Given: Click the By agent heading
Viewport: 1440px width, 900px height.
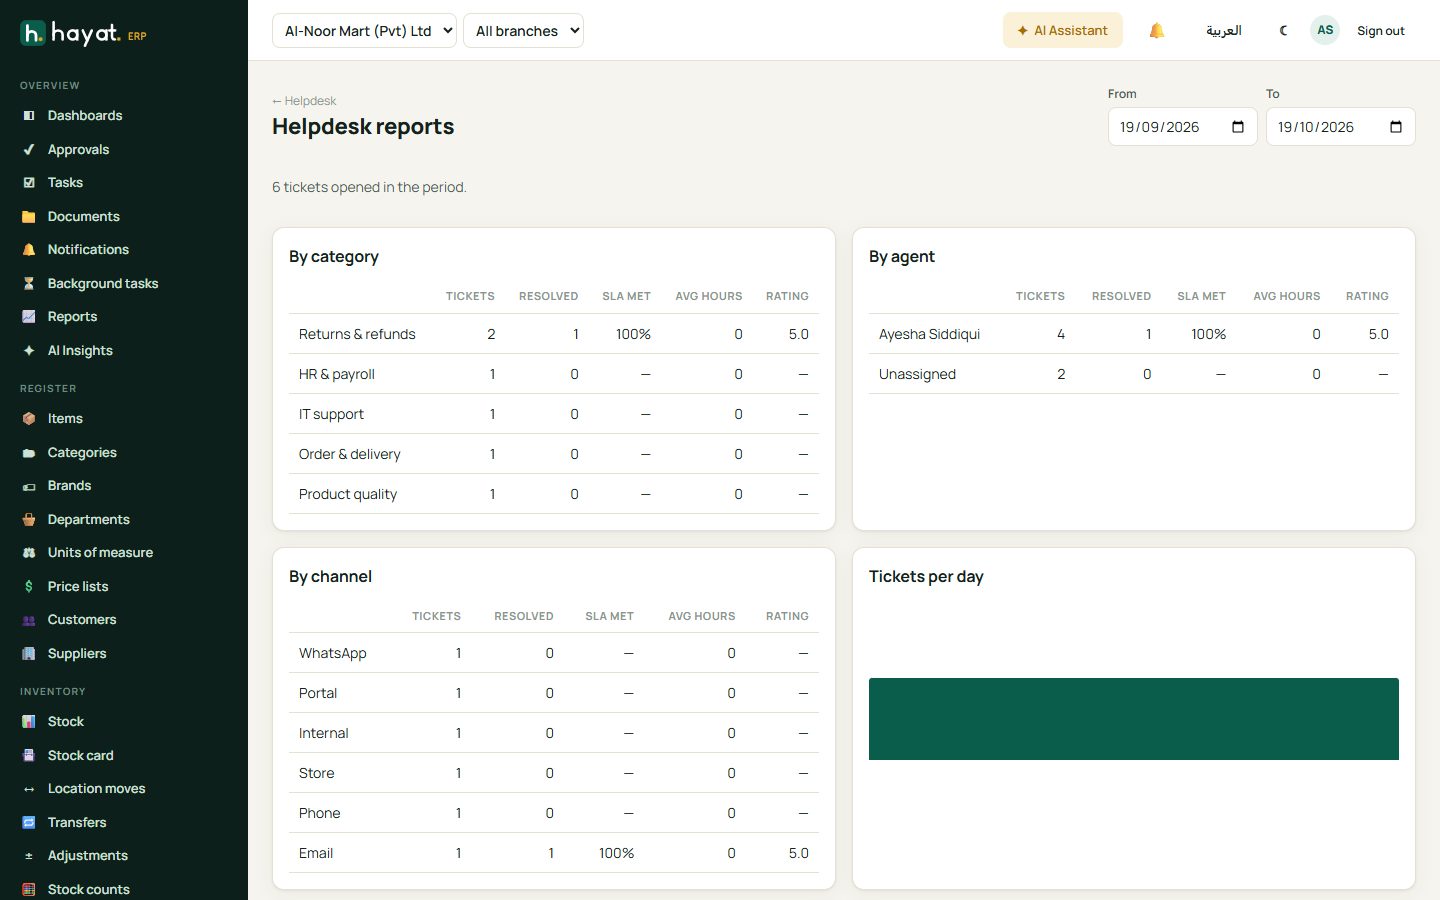Looking at the screenshot, I should [902, 257].
